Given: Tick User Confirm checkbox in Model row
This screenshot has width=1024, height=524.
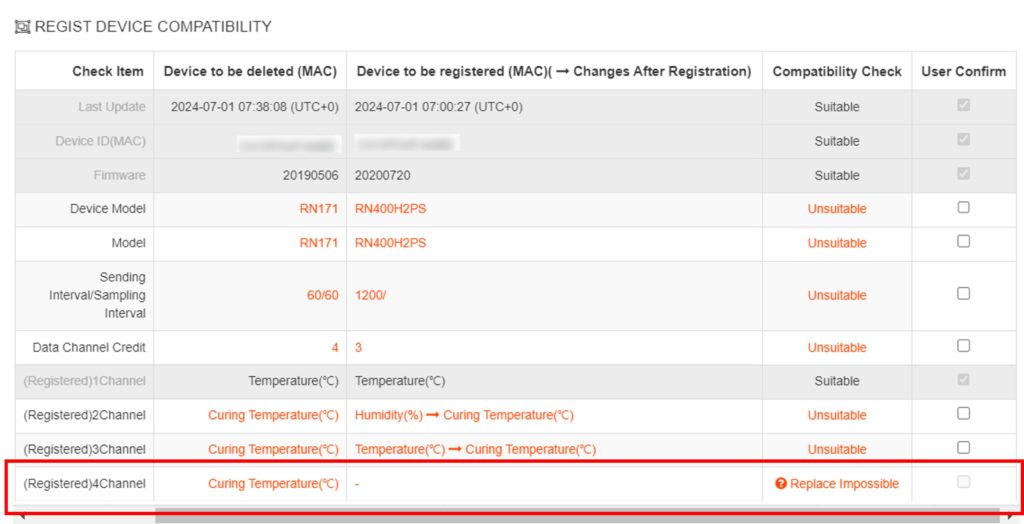Looking at the screenshot, I should click(963, 241).
